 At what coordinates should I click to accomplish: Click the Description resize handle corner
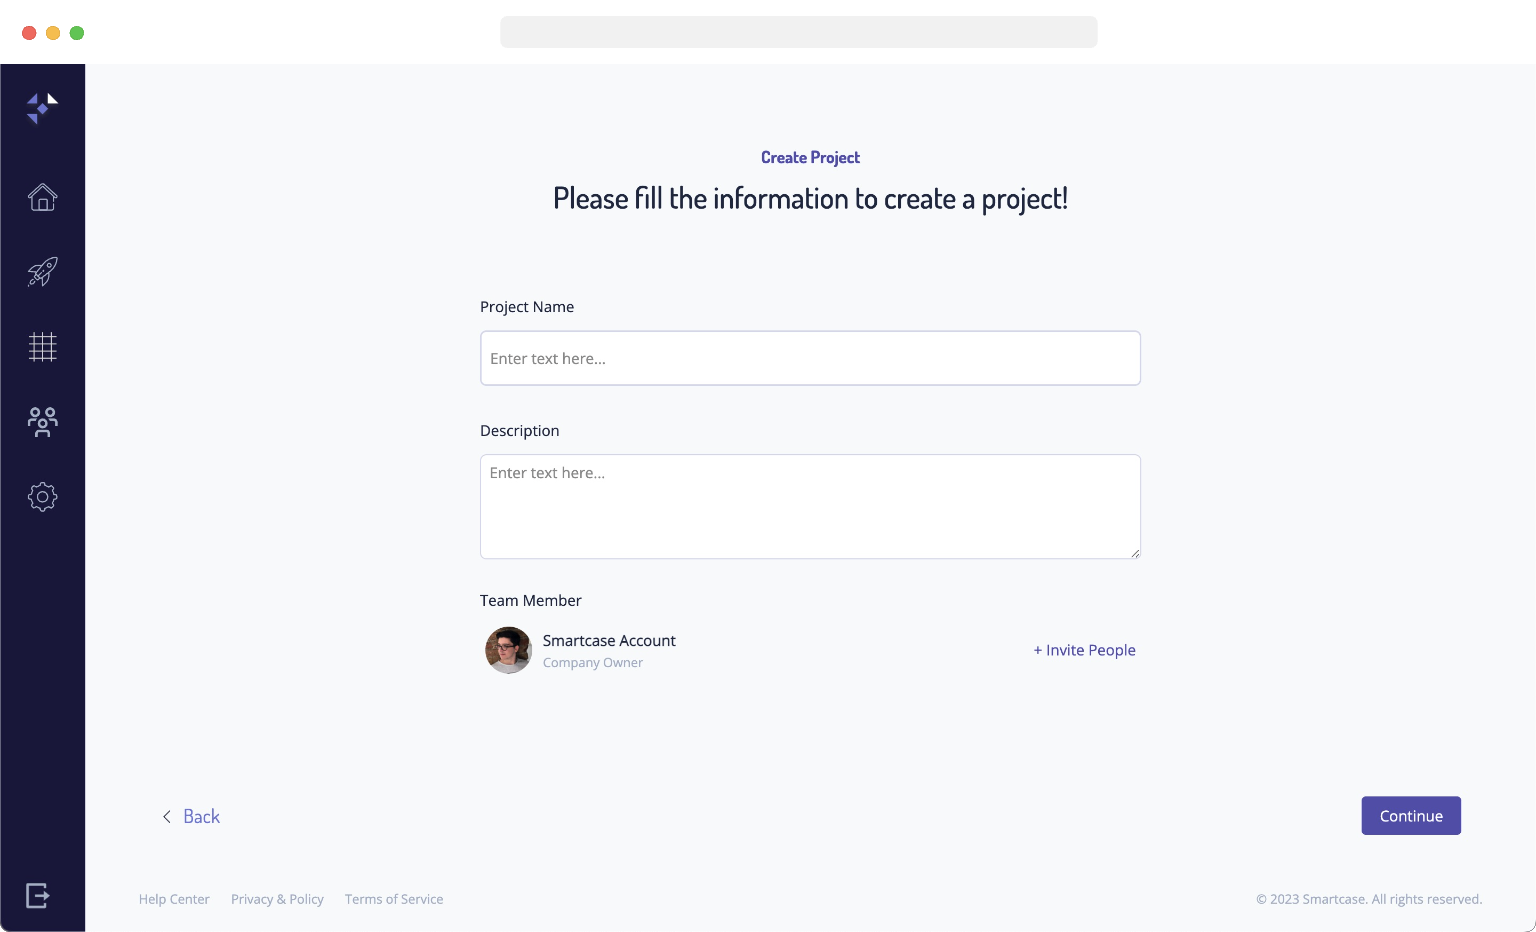point(1135,553)
